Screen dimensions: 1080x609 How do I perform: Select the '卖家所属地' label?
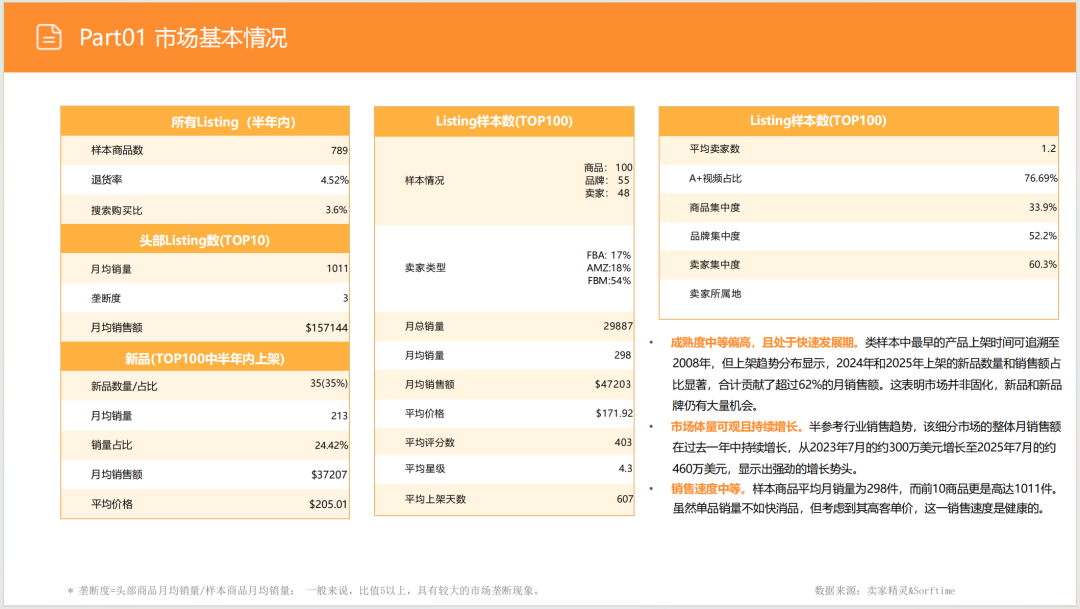[x=715, y=293]
